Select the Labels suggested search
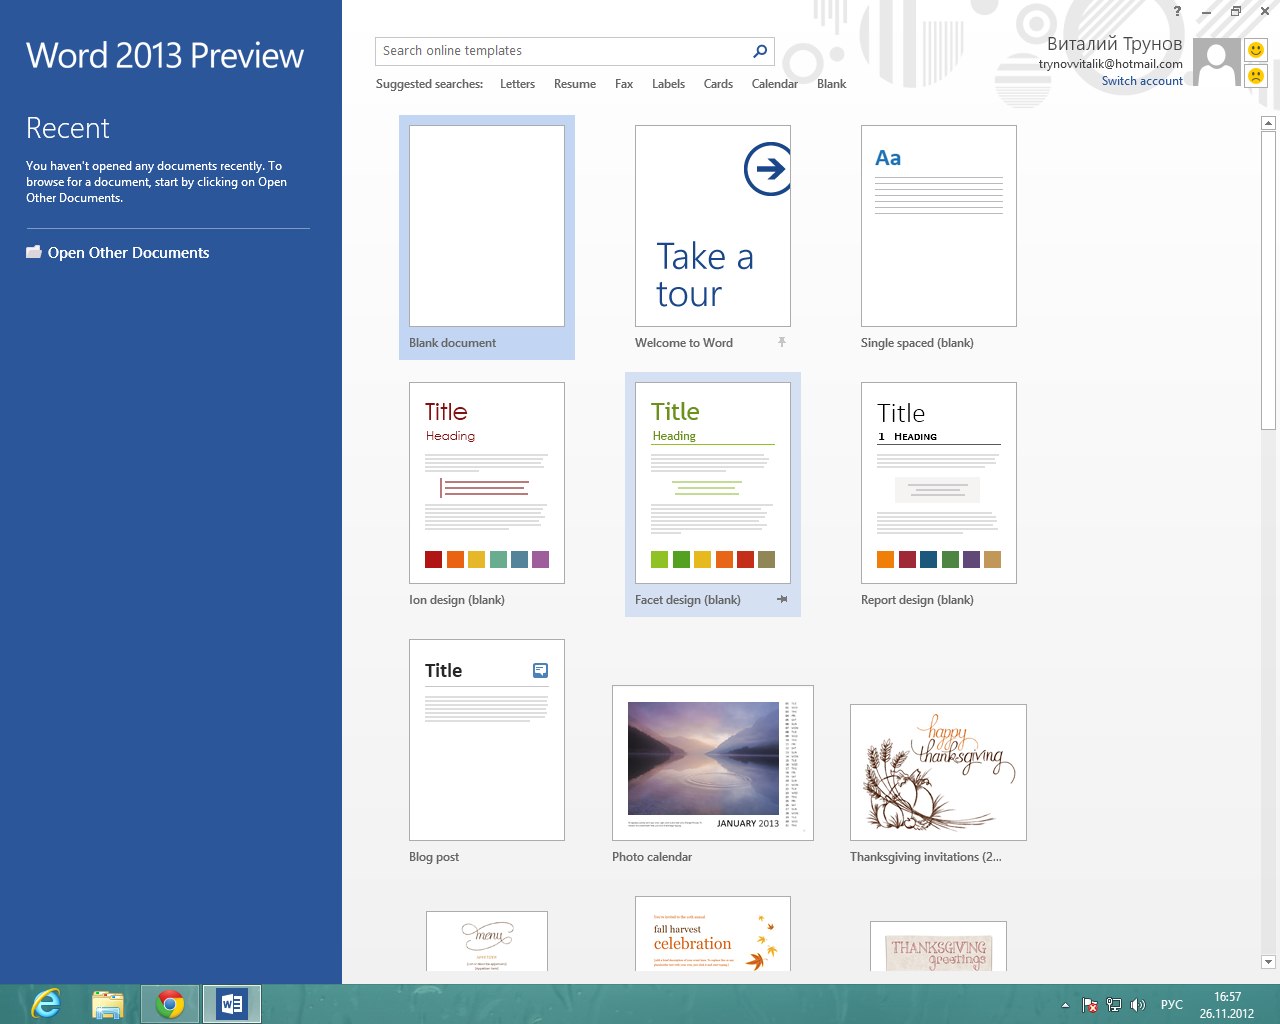The width and height of the screenshot is (1280, 1024). 668,84
